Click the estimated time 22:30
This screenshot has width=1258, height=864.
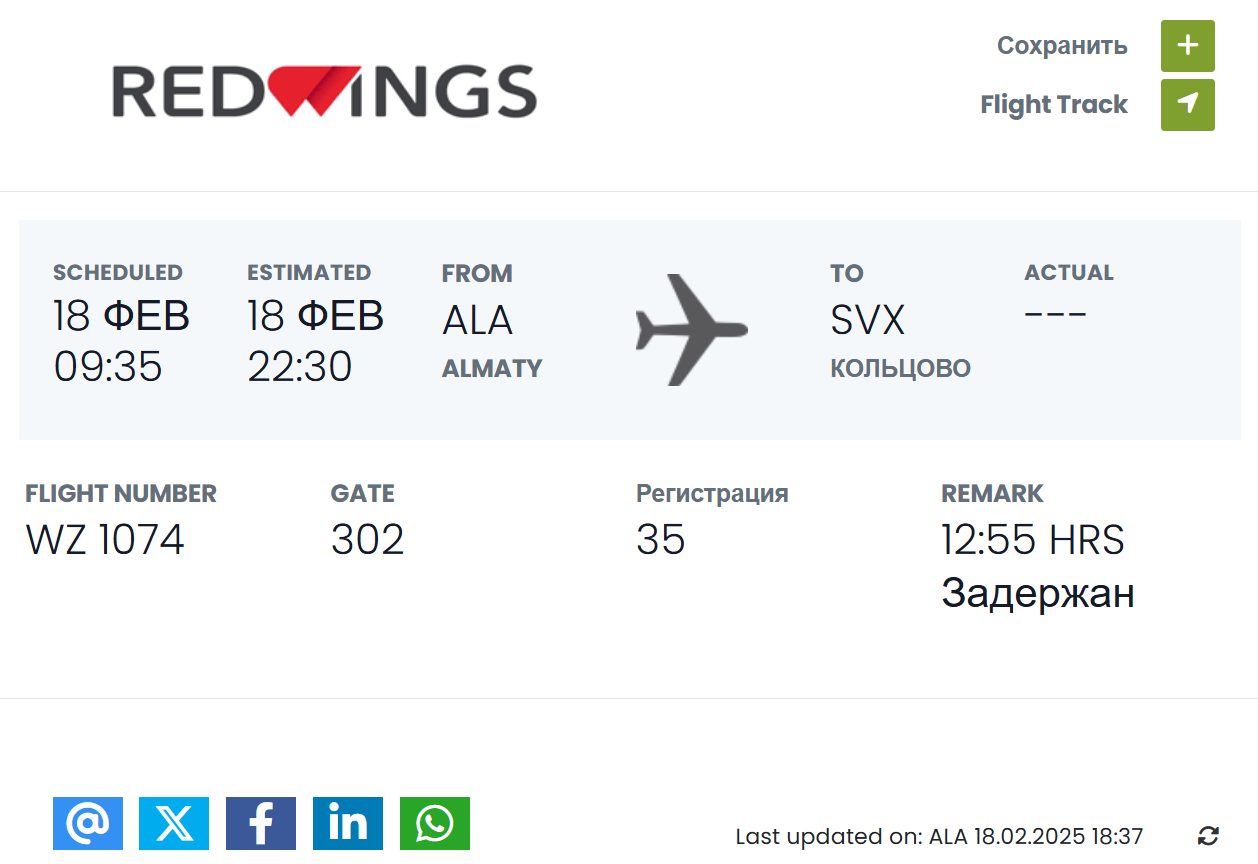coord(300,367)
